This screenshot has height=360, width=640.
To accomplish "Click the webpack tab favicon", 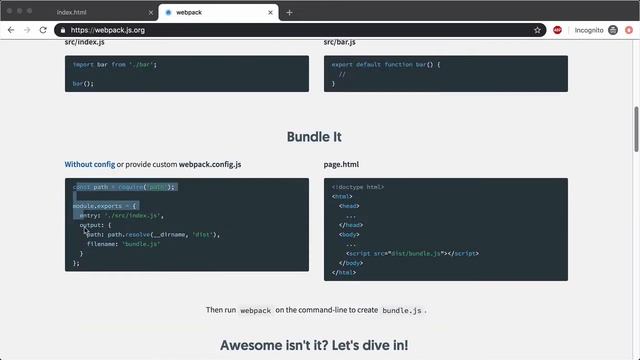I will point(168,13).
